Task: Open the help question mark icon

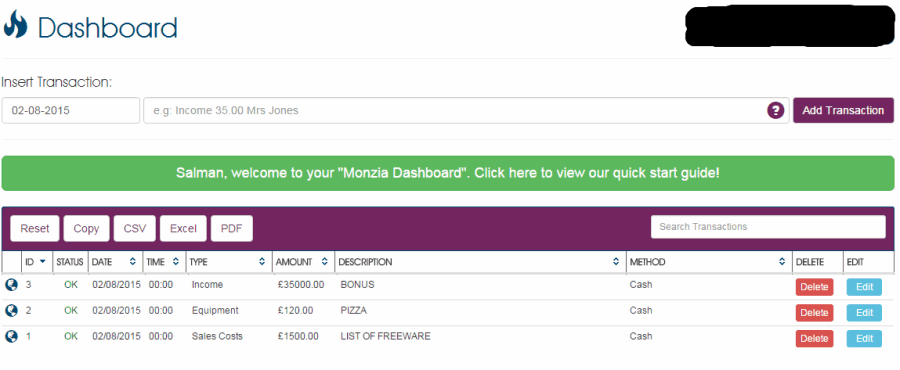Action: [775, 110]
